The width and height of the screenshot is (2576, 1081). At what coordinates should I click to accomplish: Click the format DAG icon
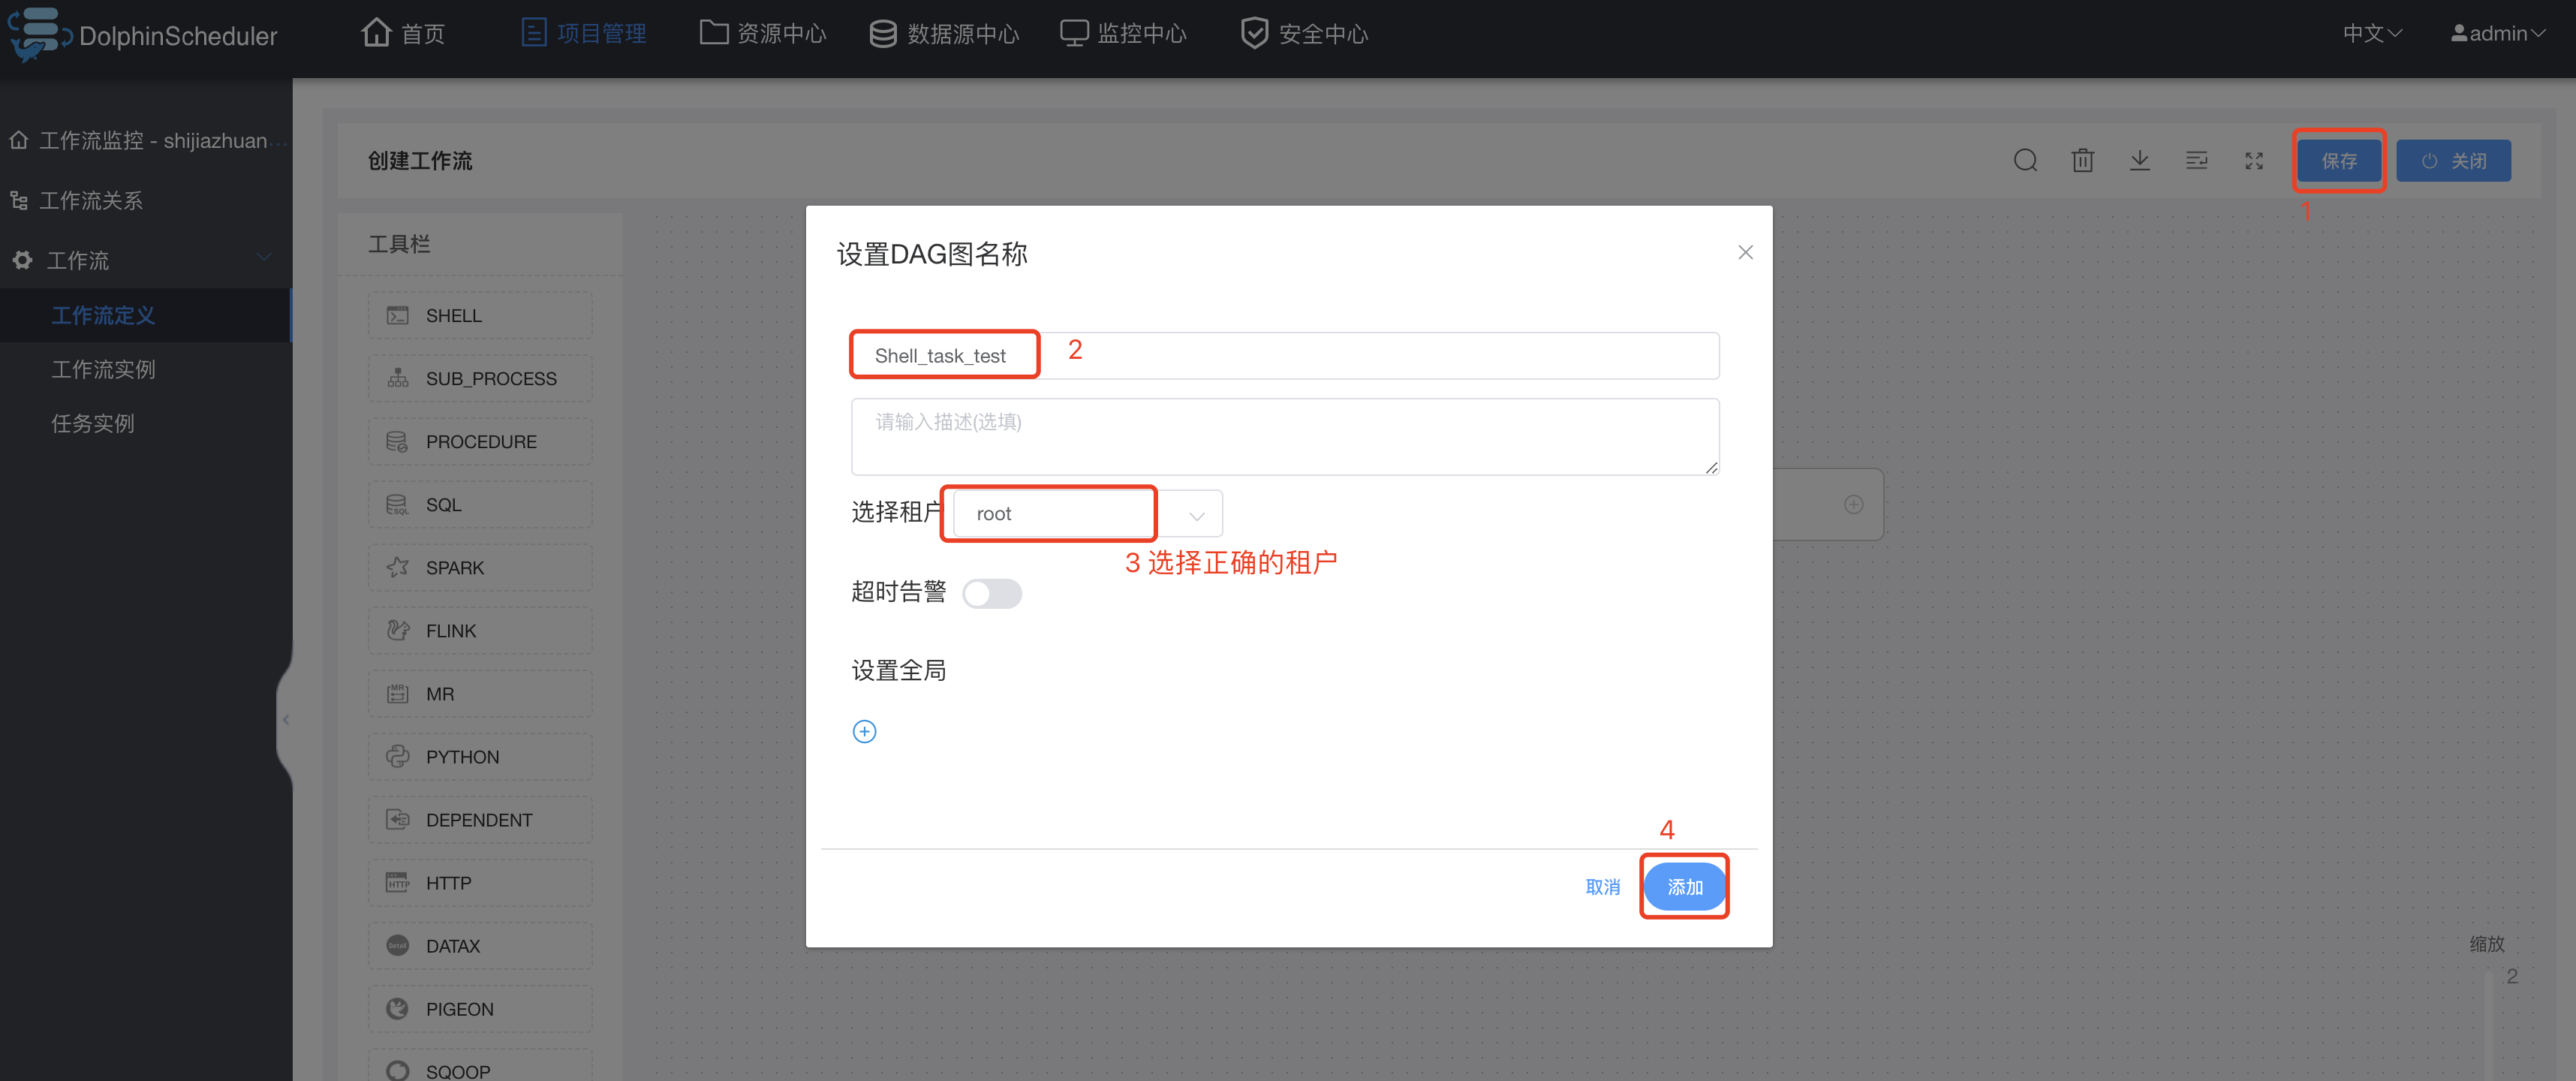pos(2196,161)
